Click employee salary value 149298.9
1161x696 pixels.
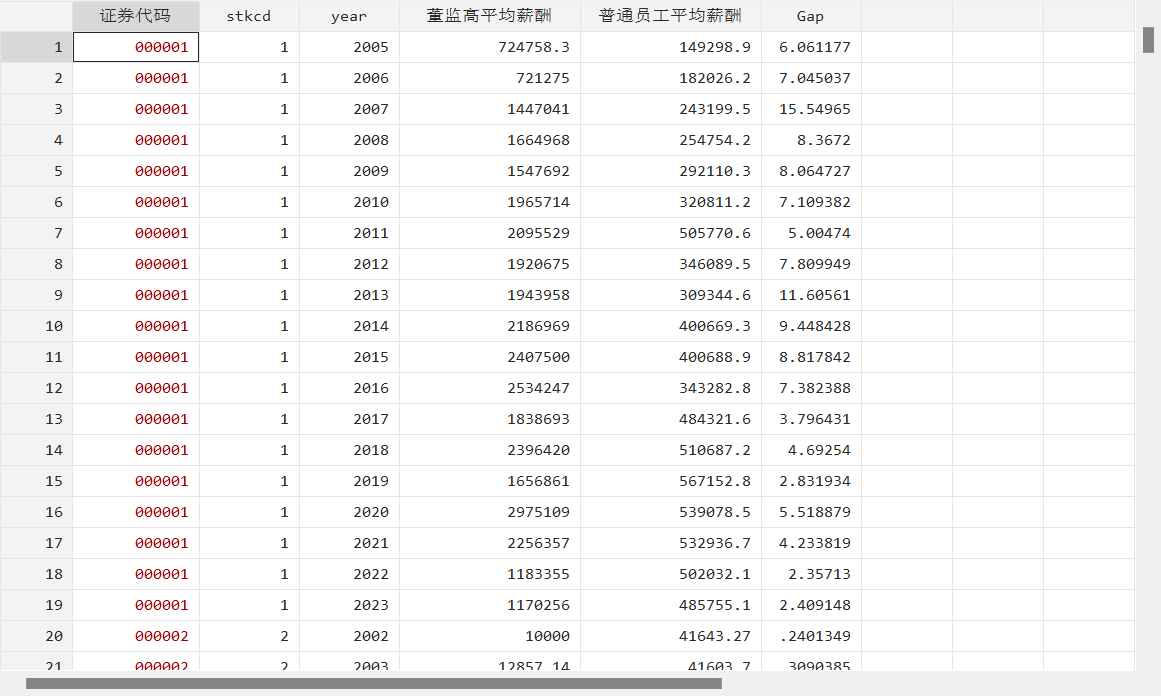pyautogui.click(x=670, y=47)
